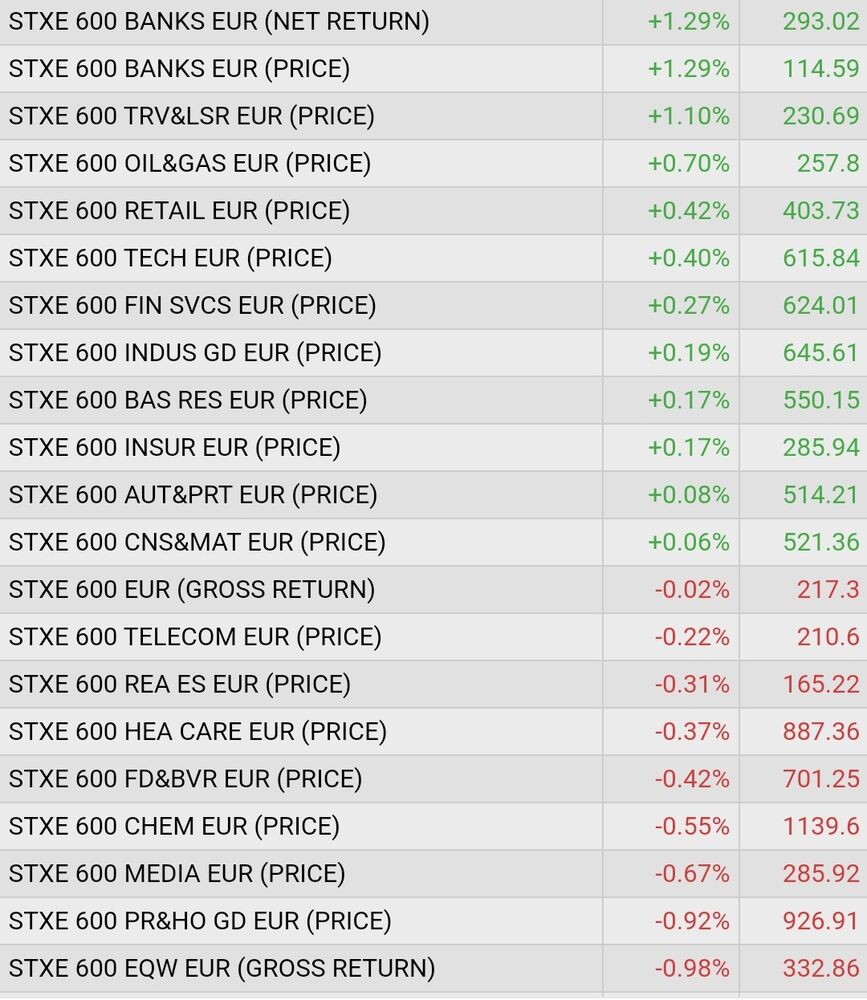Viewport: 867px width, 1000px height.
Task: Open STXE 600 AUT&PRT EUR (PRICE)
Action: 193,495
